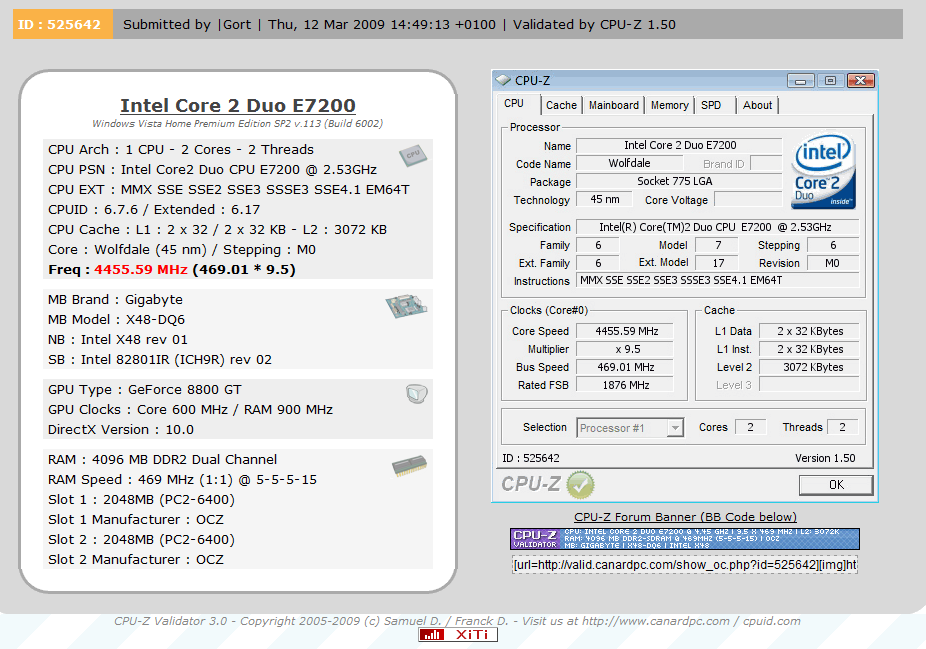Click the Core Speed 4455.59 MHz value

tap(625, 331)
